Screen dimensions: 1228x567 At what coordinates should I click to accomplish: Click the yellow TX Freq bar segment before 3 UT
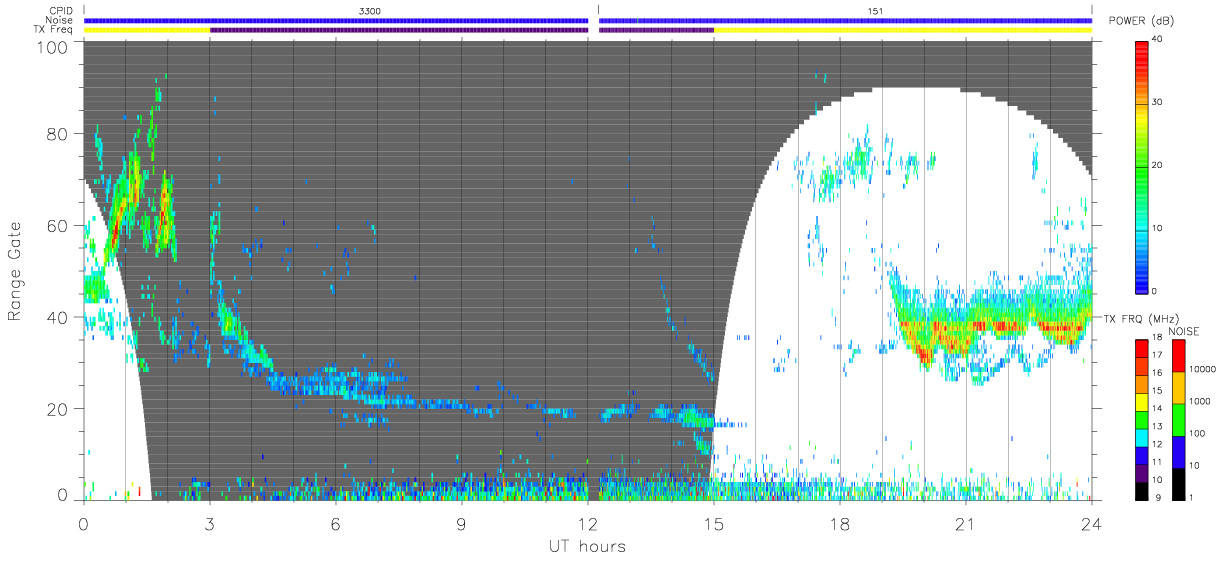(x=147, y=30)
